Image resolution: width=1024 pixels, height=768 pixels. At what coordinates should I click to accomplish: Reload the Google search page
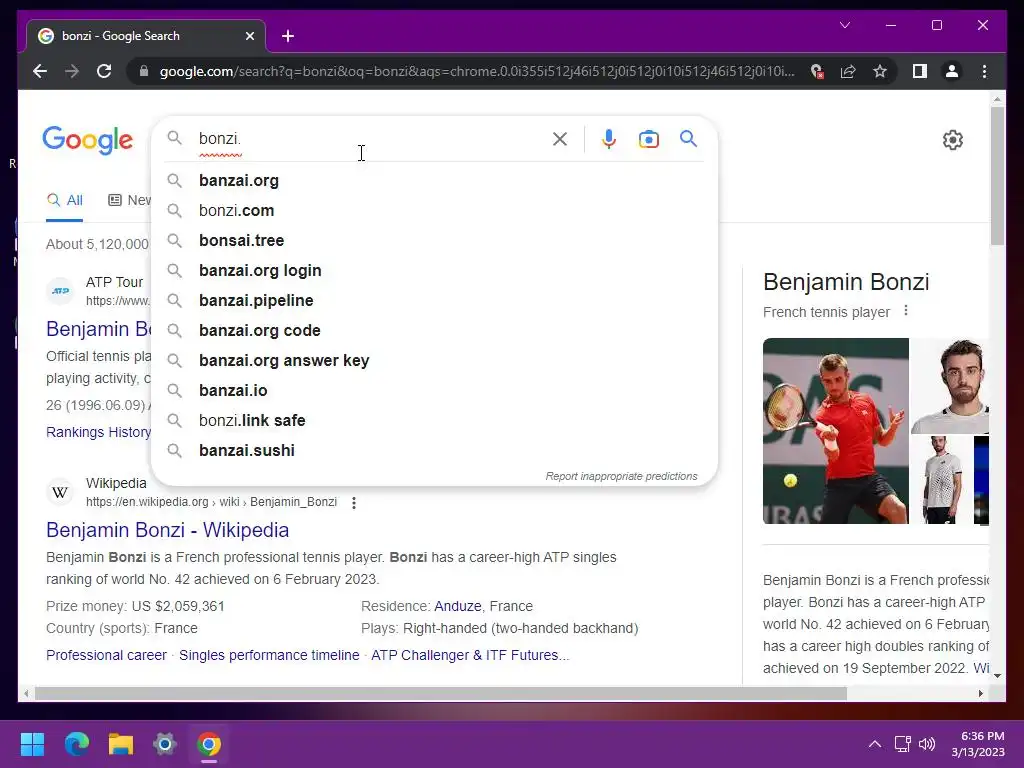coord(104,71)
